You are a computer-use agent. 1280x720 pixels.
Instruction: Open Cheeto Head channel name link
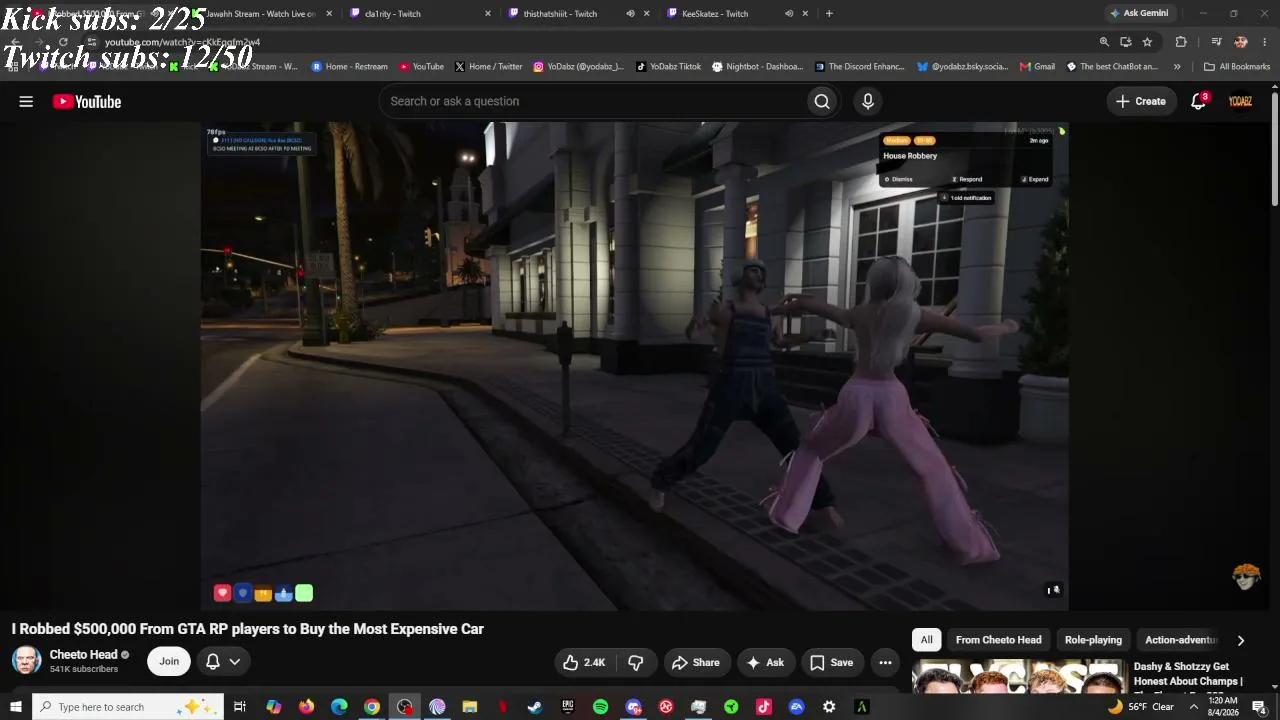coord(84,655)
